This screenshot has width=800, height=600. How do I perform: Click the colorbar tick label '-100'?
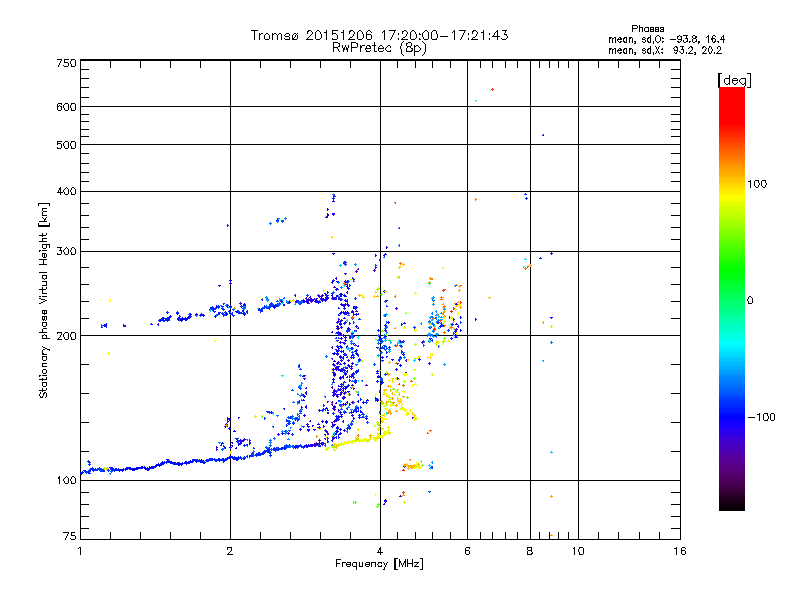pyautogui.click(x=762, y=417)
